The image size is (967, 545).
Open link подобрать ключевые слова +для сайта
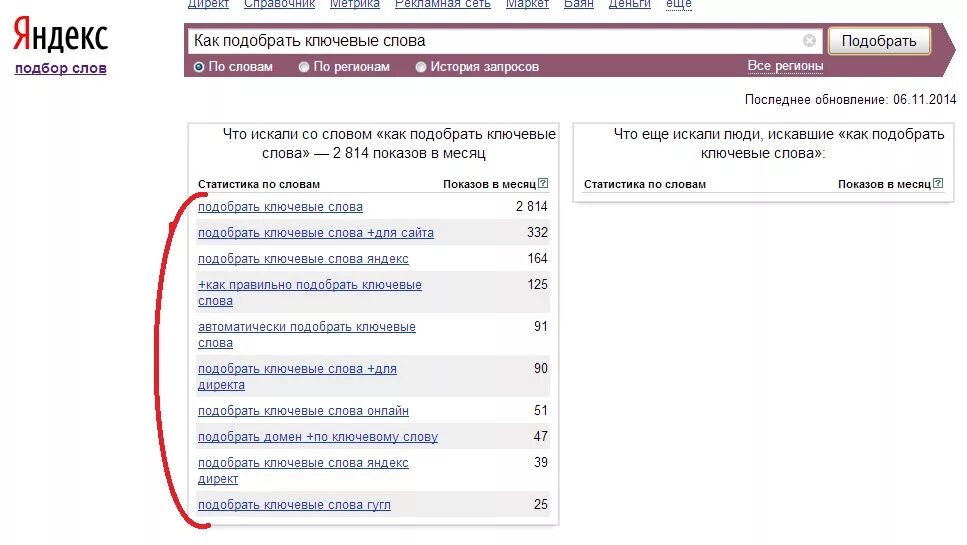coord(316,232)
